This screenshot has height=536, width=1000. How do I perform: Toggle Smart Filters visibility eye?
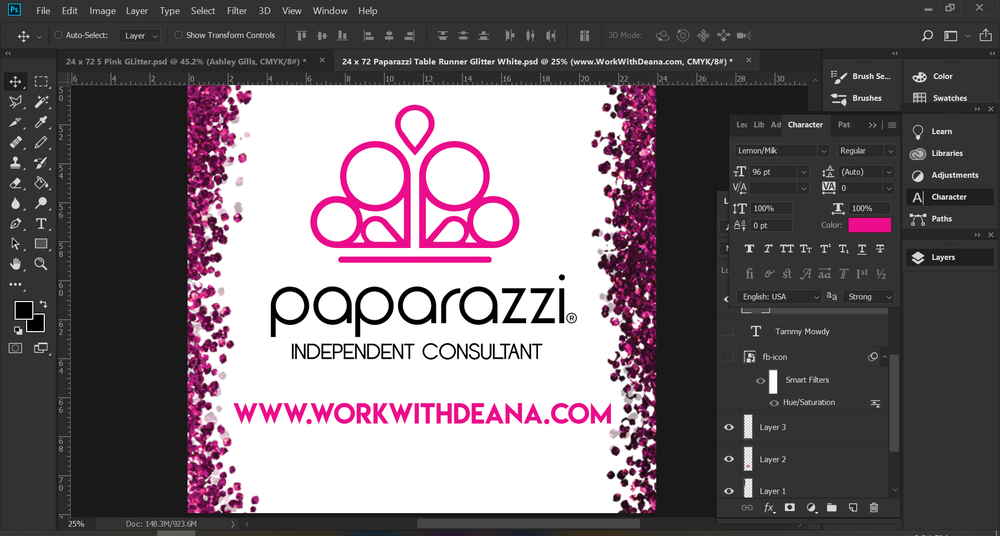point(760,381)
